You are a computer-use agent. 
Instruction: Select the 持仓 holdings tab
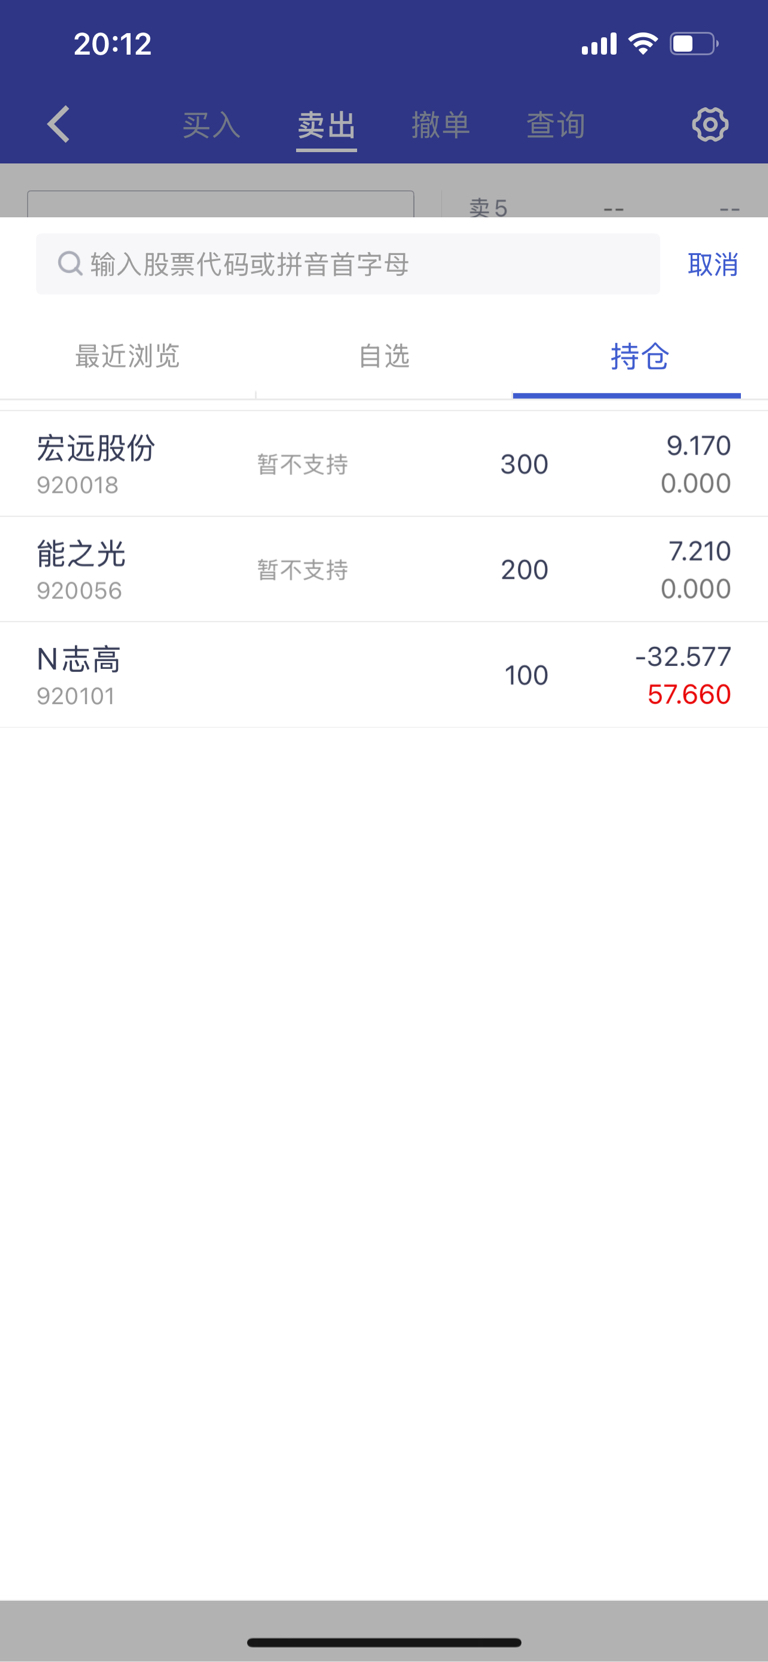(640, 356)
